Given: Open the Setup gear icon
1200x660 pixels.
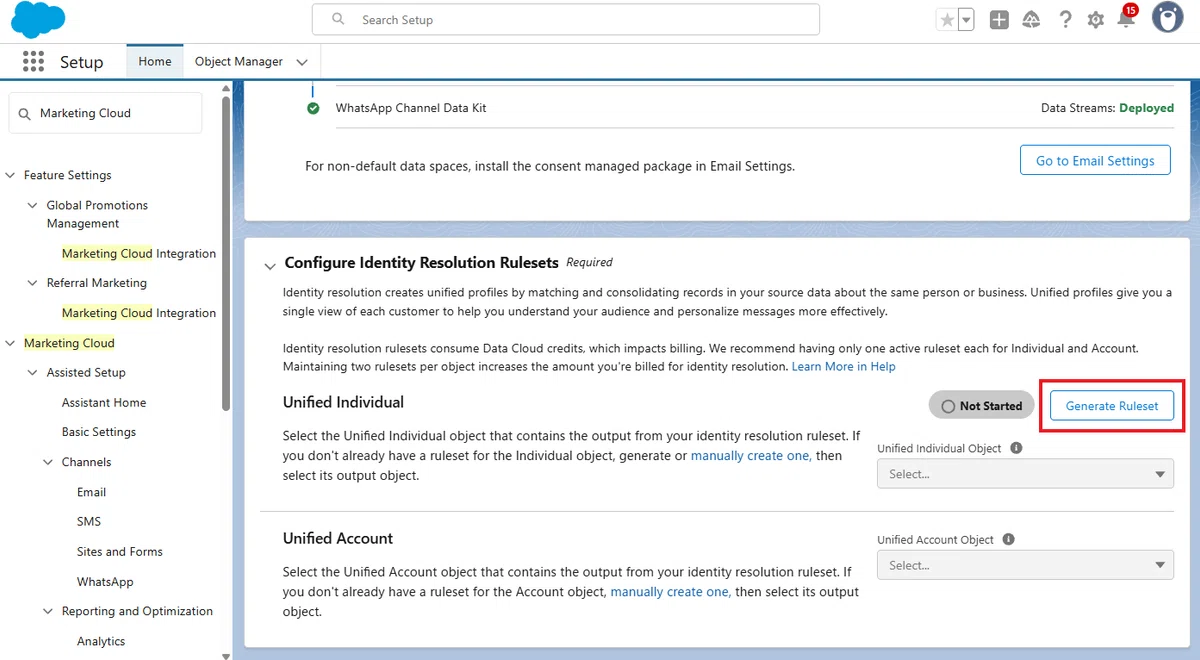Looking at the screenshot, I should 1096,20.
